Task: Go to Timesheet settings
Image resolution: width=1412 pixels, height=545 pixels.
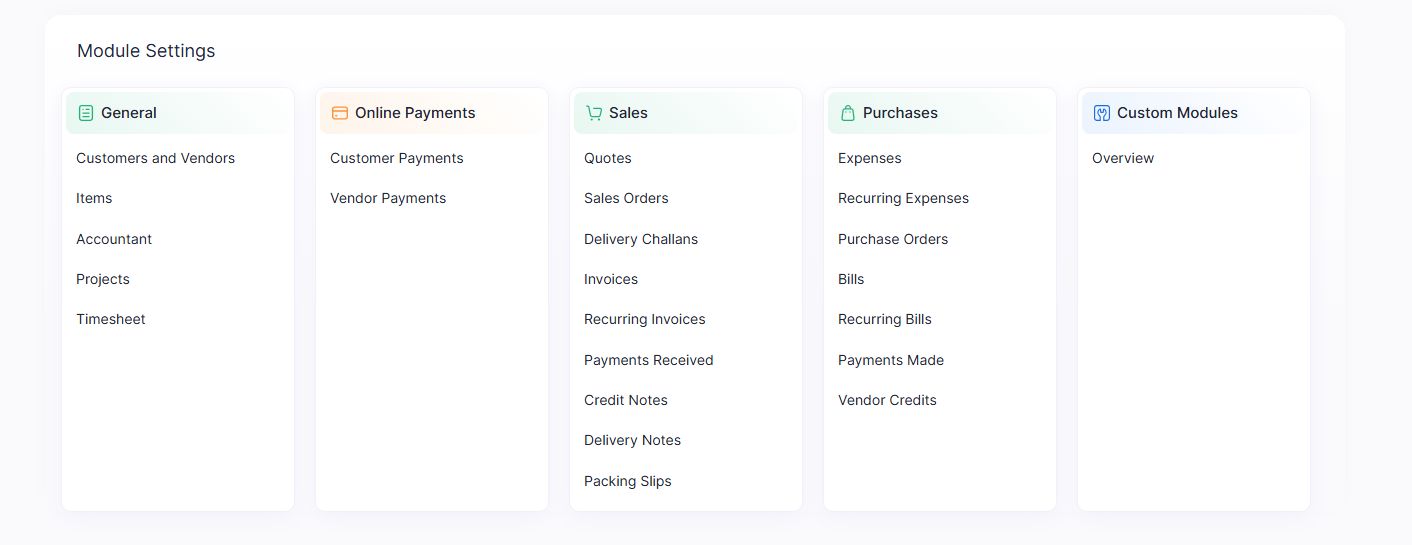Action: (x=111, y=319)
